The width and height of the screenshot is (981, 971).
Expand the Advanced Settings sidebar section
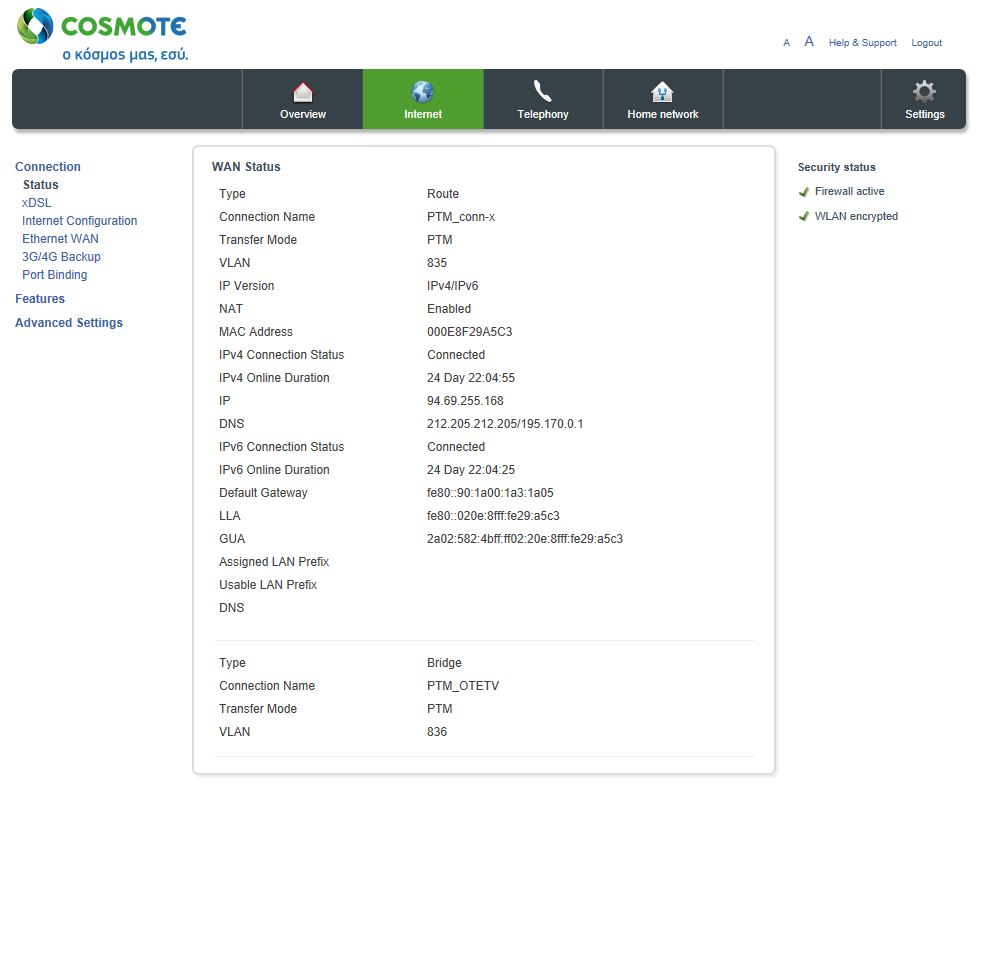click(69, 323)
